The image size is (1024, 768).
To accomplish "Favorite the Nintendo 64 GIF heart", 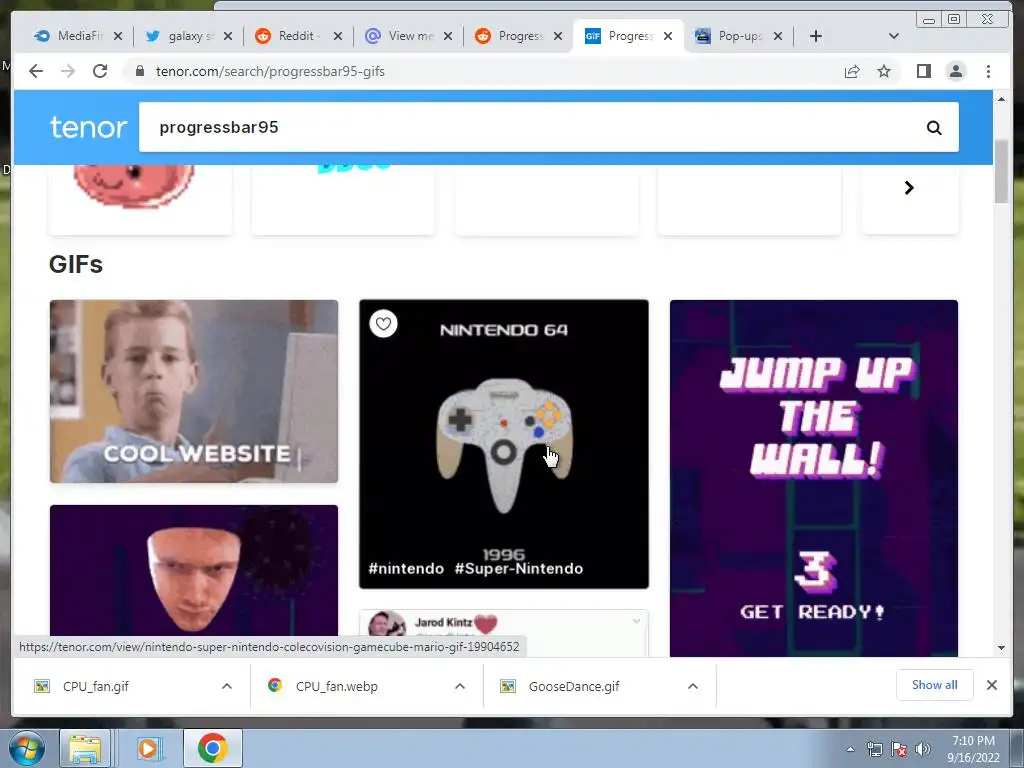I will tap(383, 324).
